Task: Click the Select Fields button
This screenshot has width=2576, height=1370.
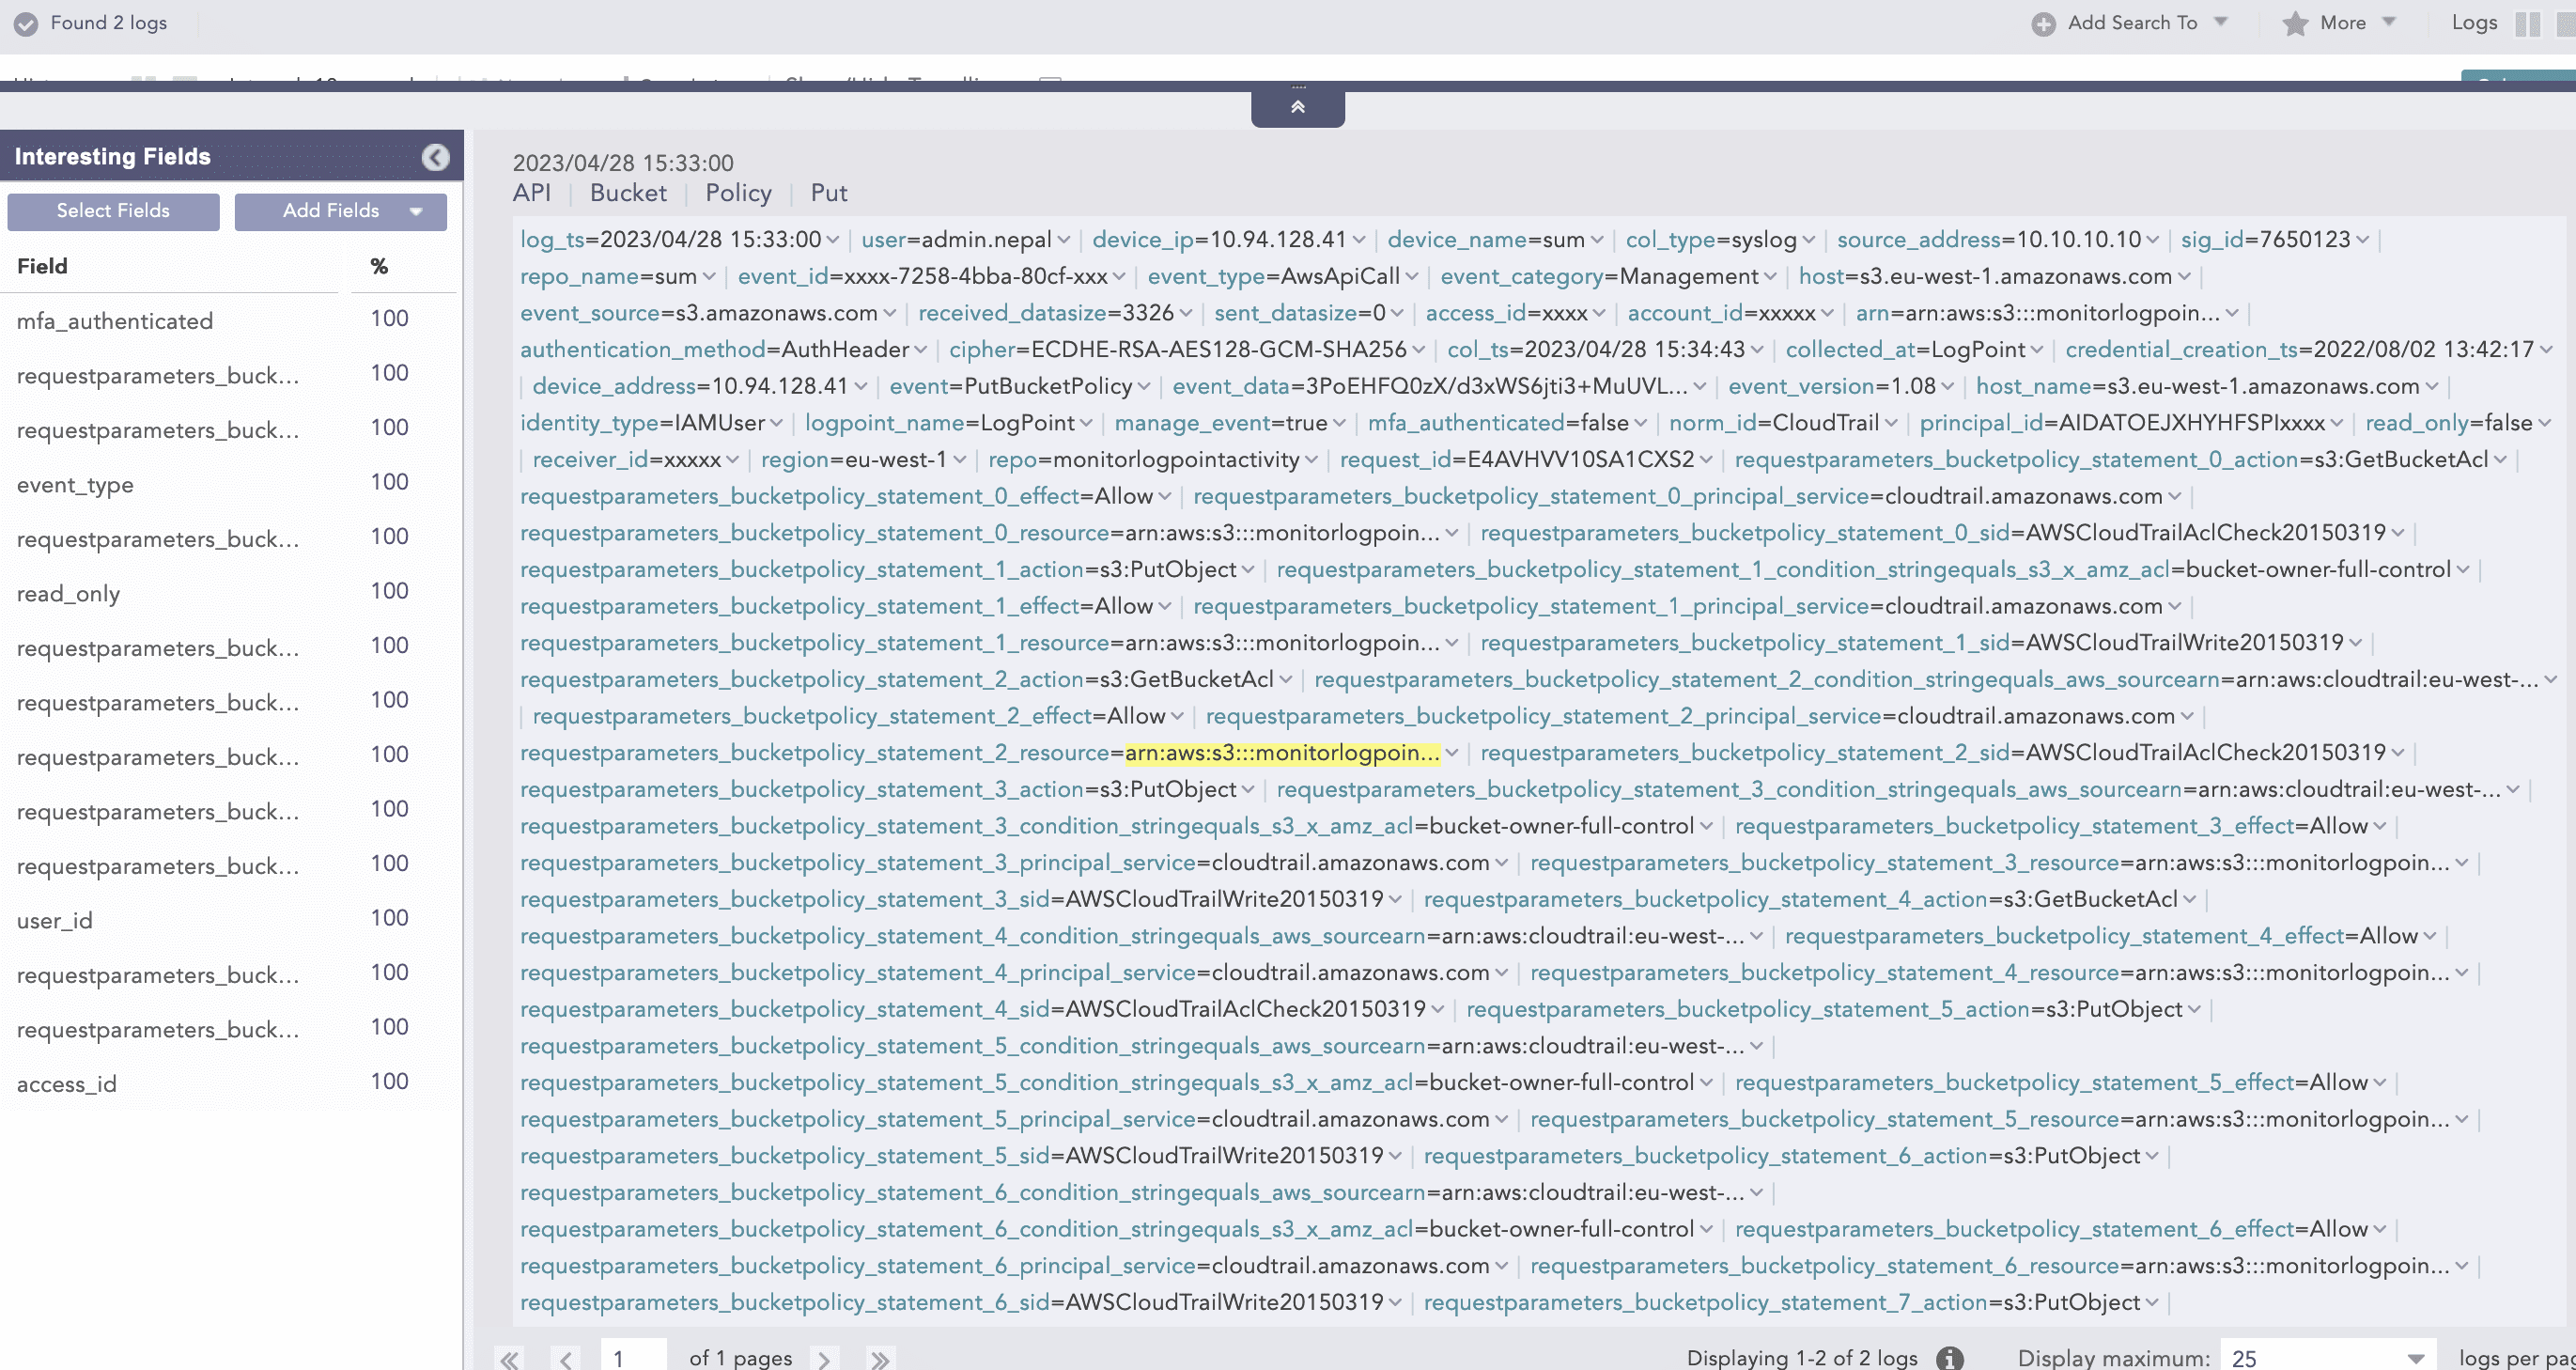Action: pyautogui.click(x=113, y=211)
